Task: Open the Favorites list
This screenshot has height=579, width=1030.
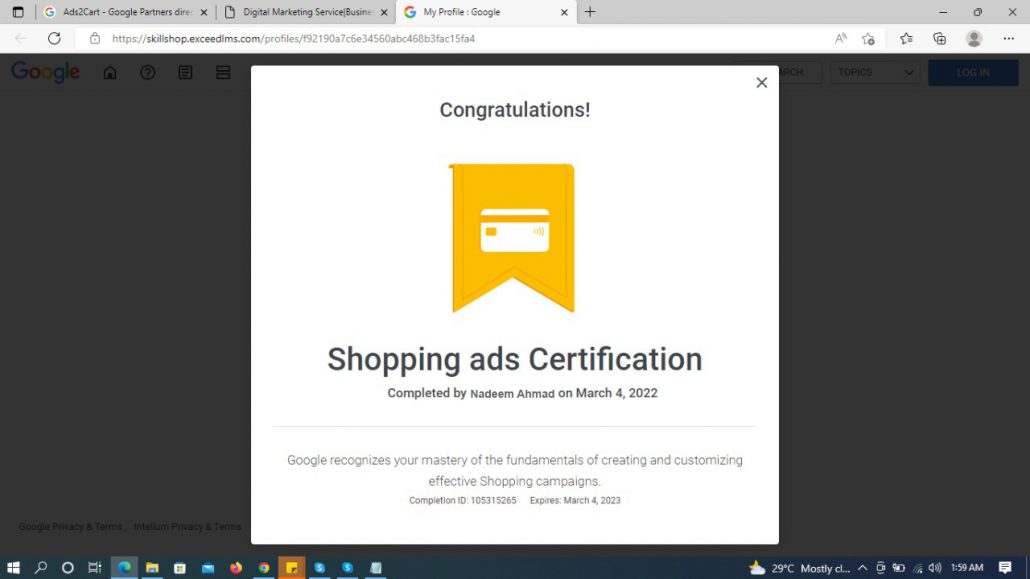Action: pyautogui.click(x=907, y=38)
